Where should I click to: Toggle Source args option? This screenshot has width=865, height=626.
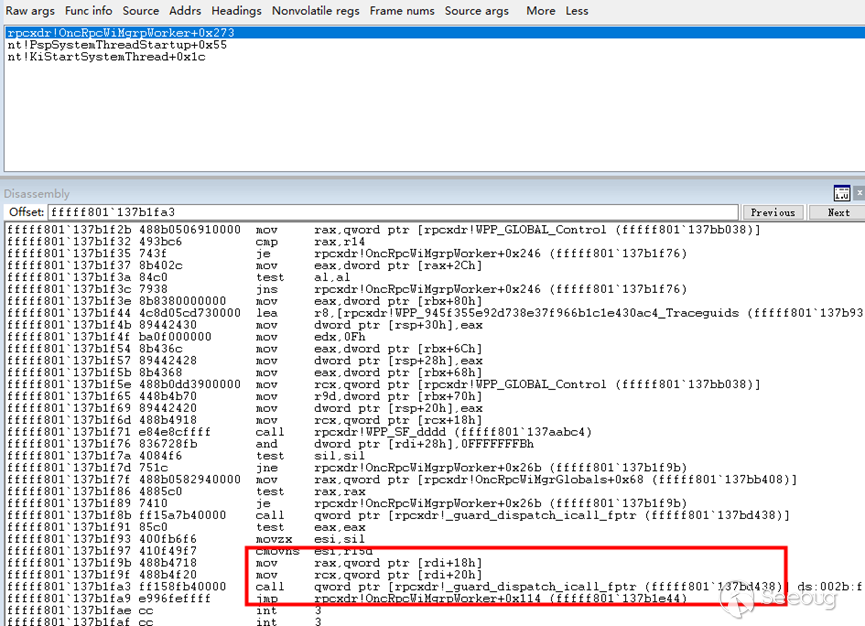(477, 10)
